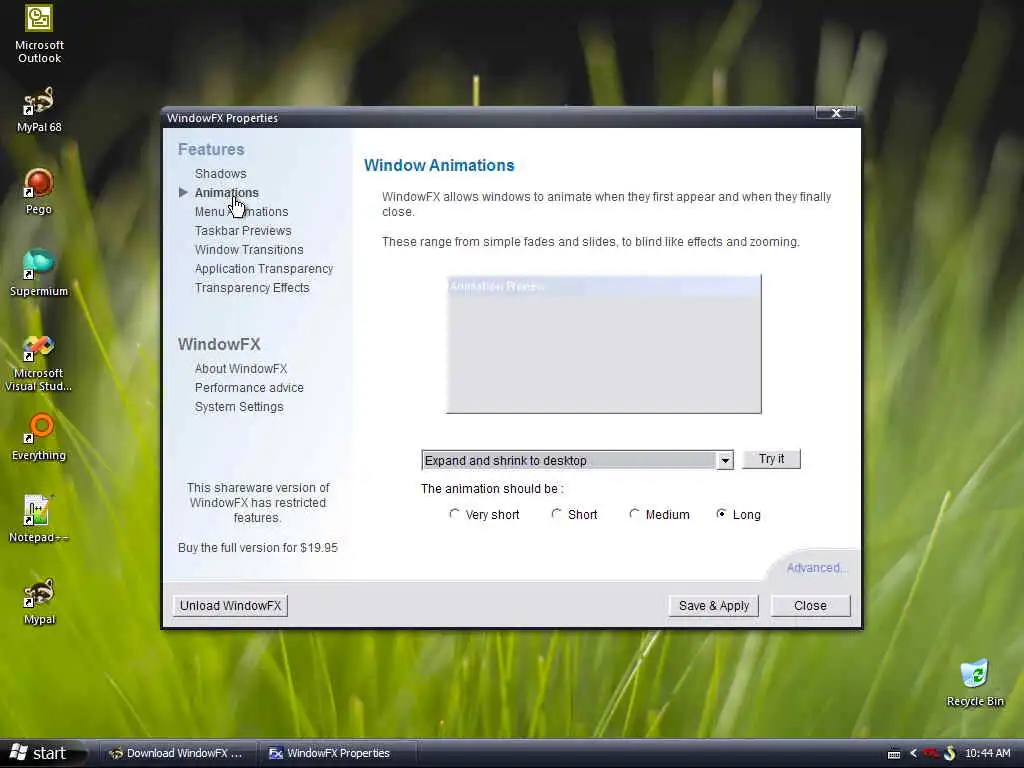Click the yellow S-shaped tray icon

pos(950,754)
